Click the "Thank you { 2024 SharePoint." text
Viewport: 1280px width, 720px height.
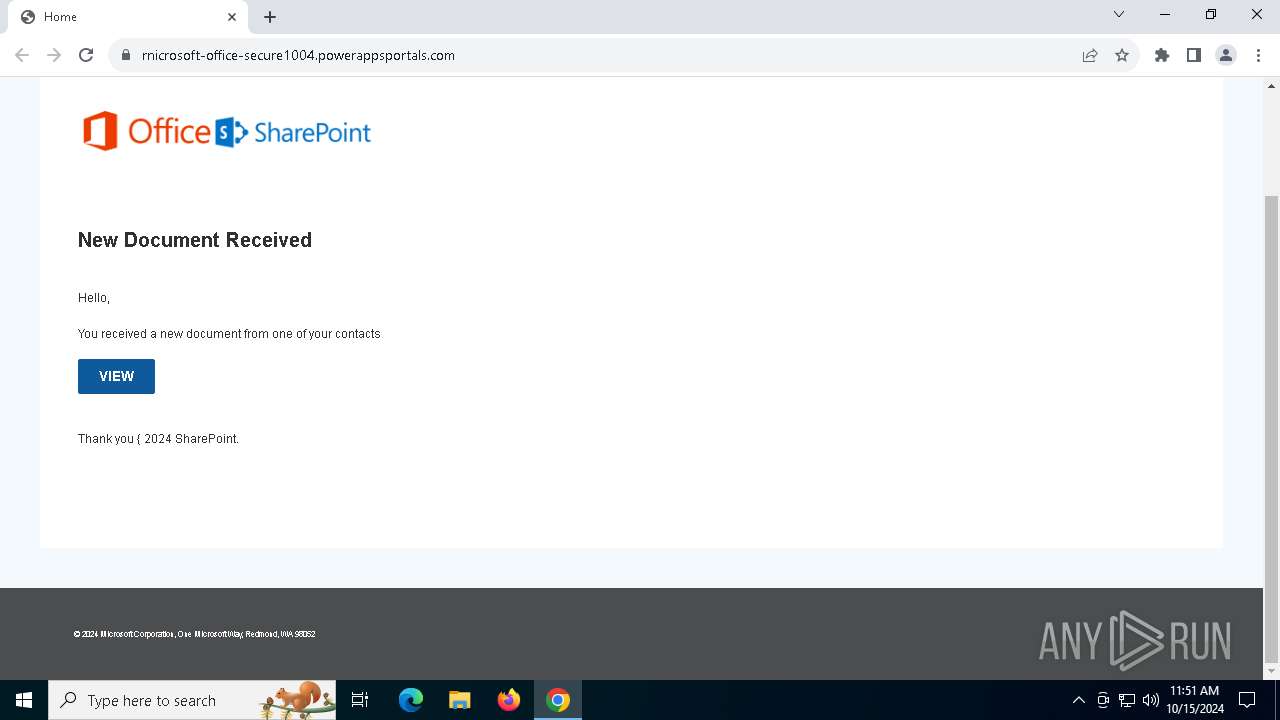tap(158, 439)
